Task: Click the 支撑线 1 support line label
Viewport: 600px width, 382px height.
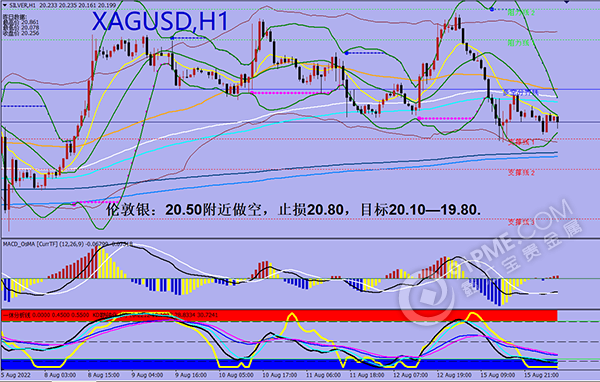Action: tap(521, 142)
